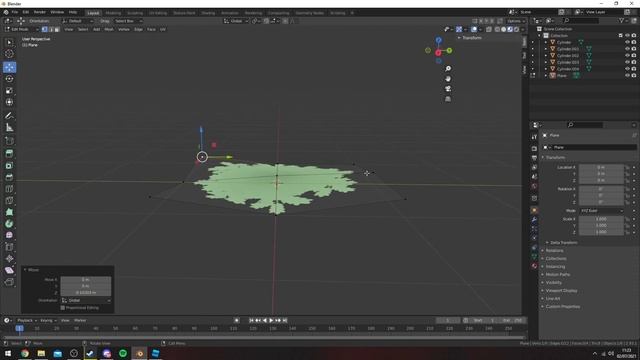The image size is (640, 360).
Task: Switch to the Modeling workspace tab
Action: 113,13
